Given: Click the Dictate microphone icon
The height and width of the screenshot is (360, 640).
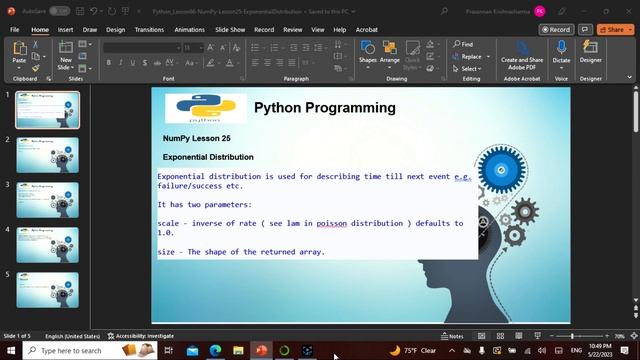Looking at the screenshot, I should click(x=561, y=47).
